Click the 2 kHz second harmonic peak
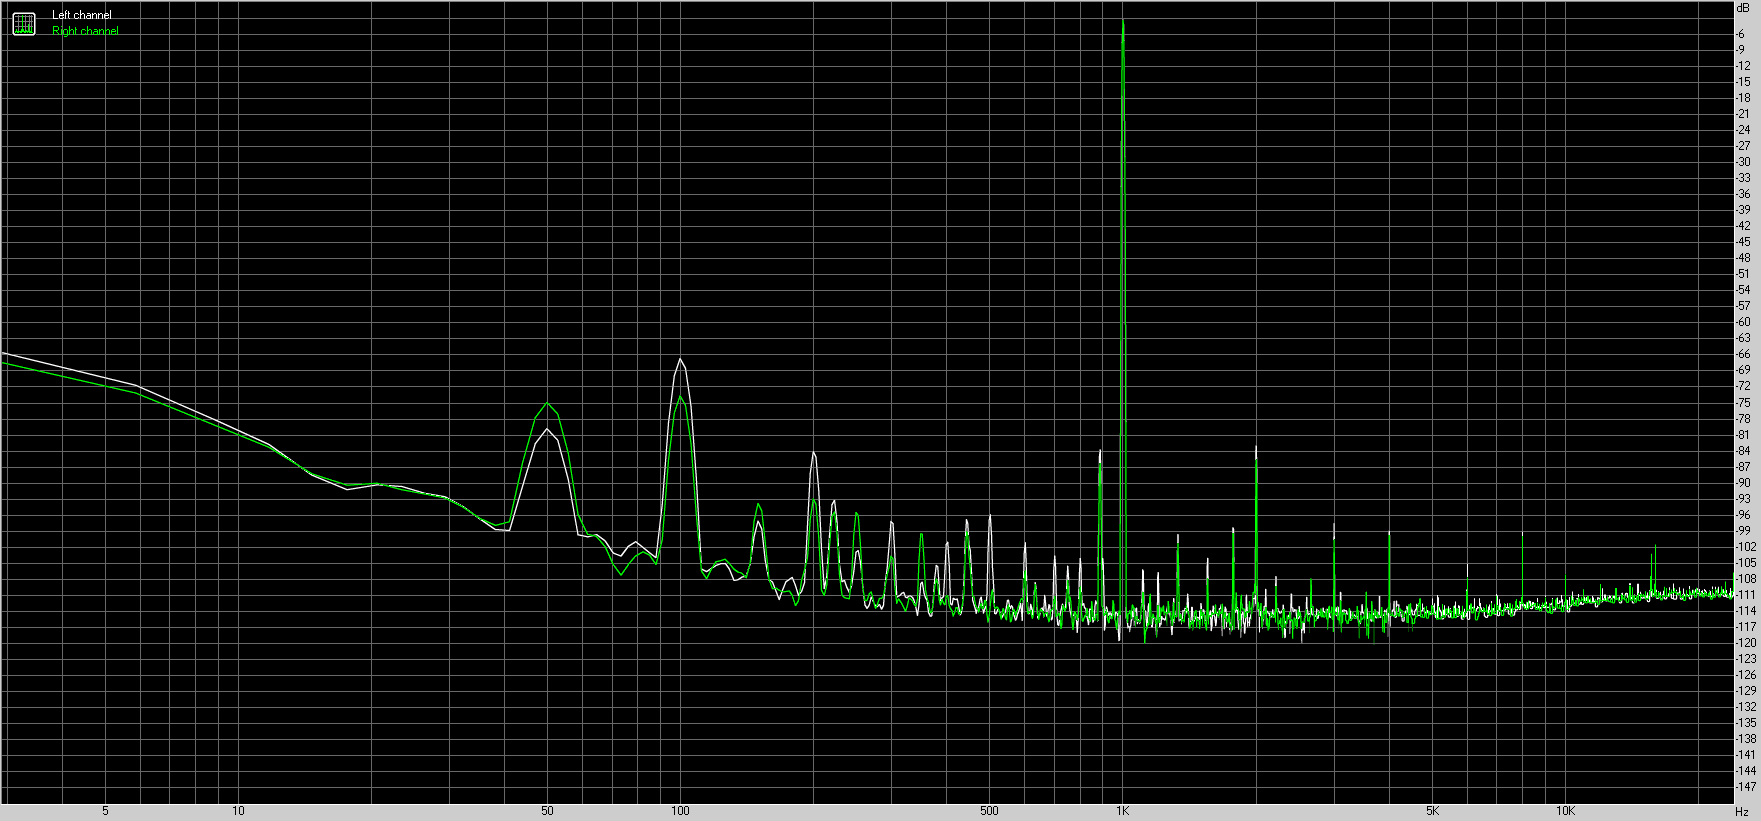Image resolution: width=1761 pixels, height=821 pixels. coord(1256,448)
